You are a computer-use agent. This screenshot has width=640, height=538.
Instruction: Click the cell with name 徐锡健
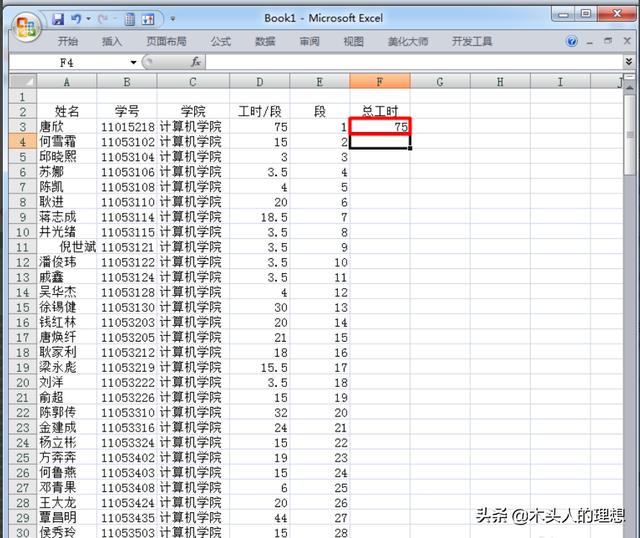coord(67,307)
